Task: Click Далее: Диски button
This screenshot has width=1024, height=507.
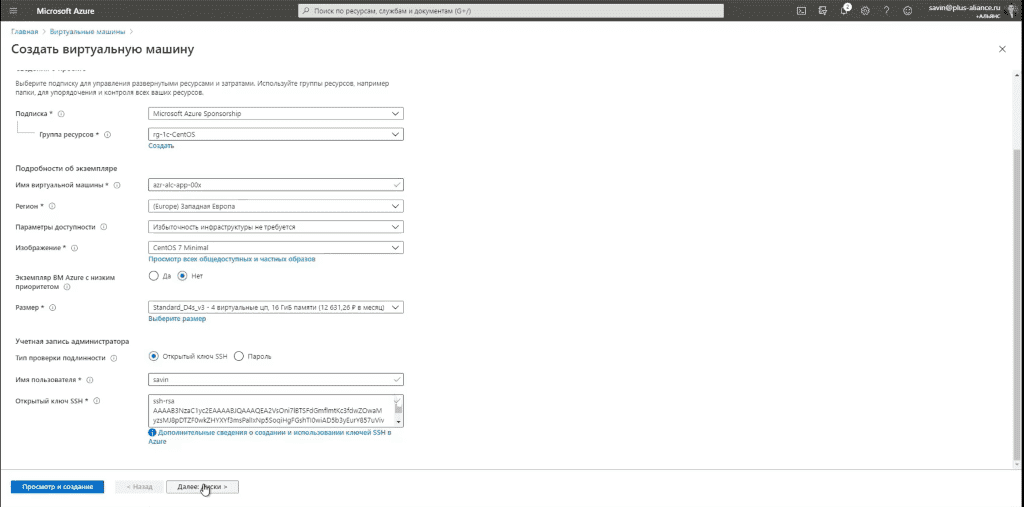Action: (x=202, y=487)
